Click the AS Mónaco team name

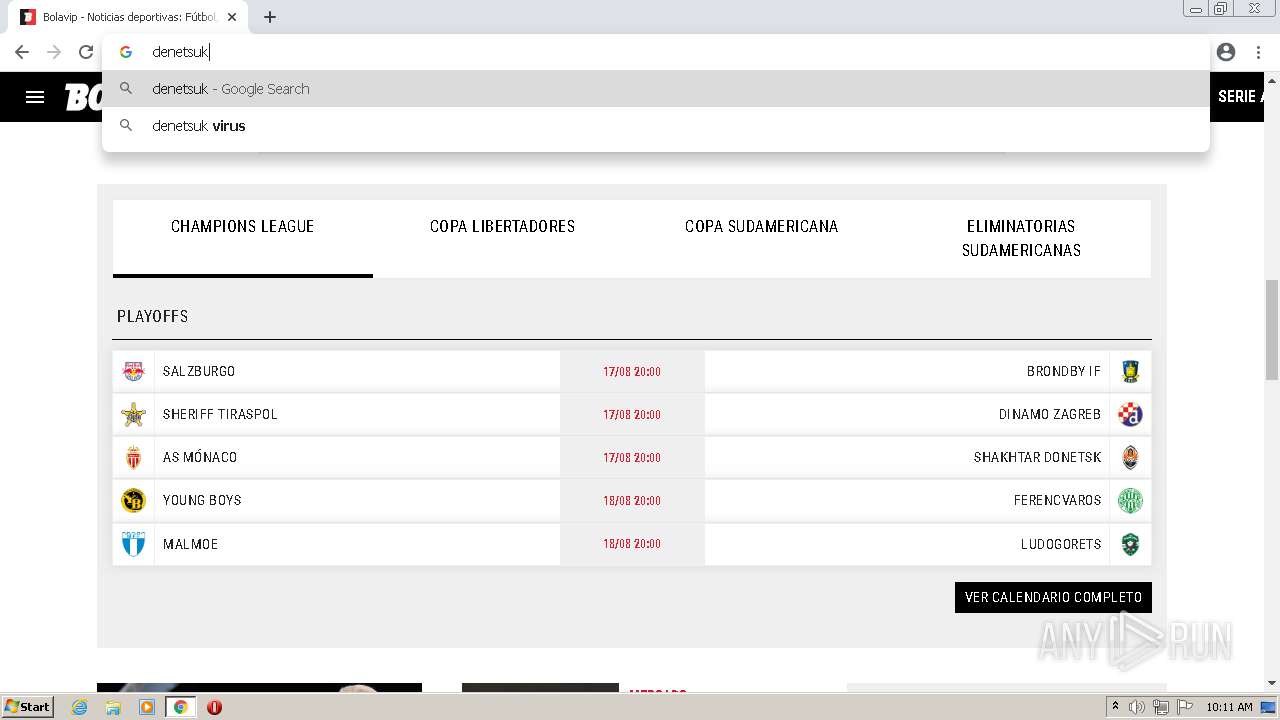[200, 457]
